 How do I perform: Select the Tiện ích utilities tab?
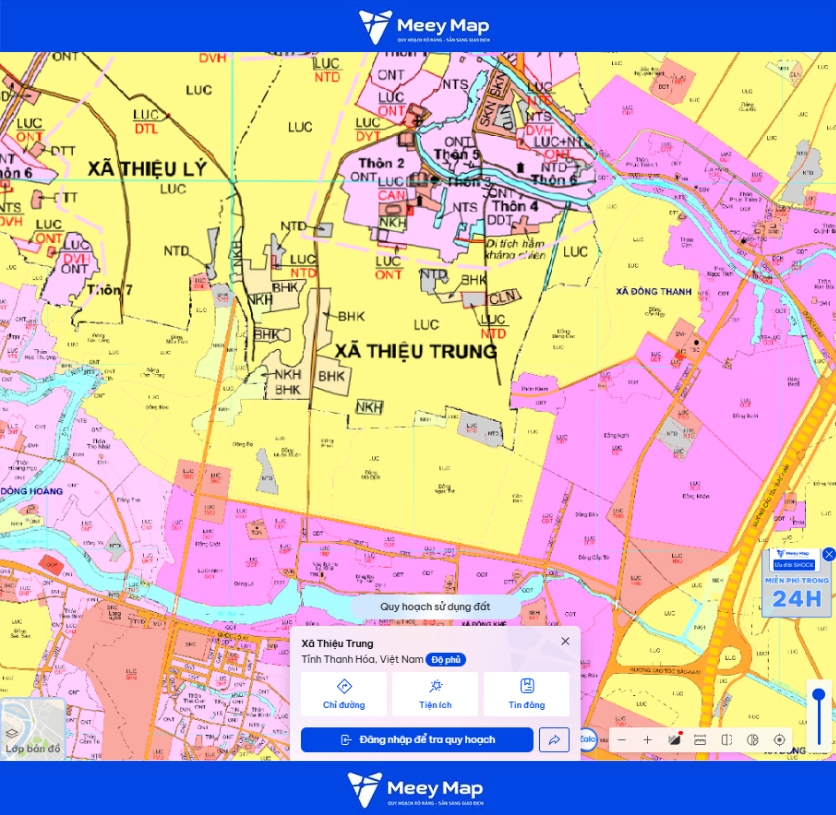(435, 694)
